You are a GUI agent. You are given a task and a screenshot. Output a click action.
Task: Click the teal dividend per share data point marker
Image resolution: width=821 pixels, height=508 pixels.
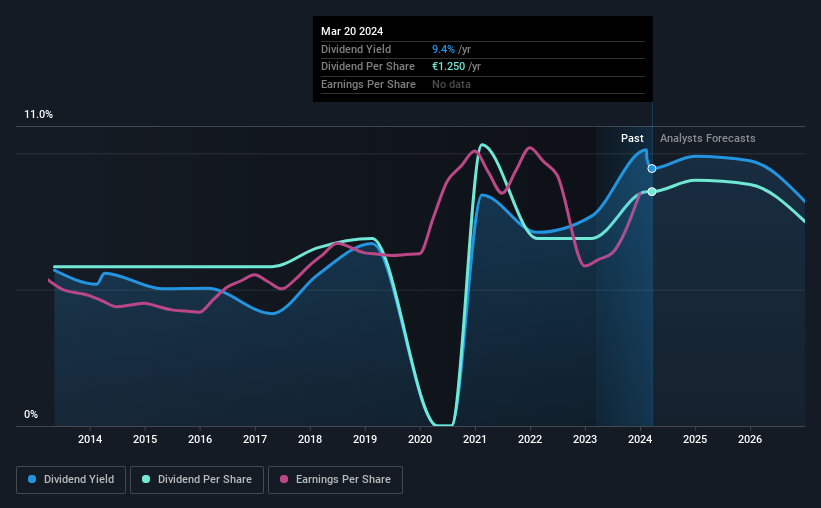652,192
